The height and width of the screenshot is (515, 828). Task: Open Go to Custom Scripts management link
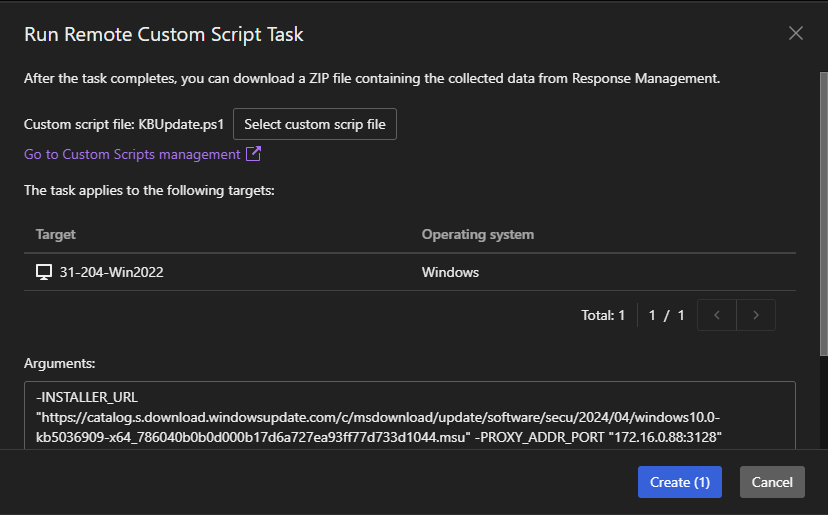(132, 154)
